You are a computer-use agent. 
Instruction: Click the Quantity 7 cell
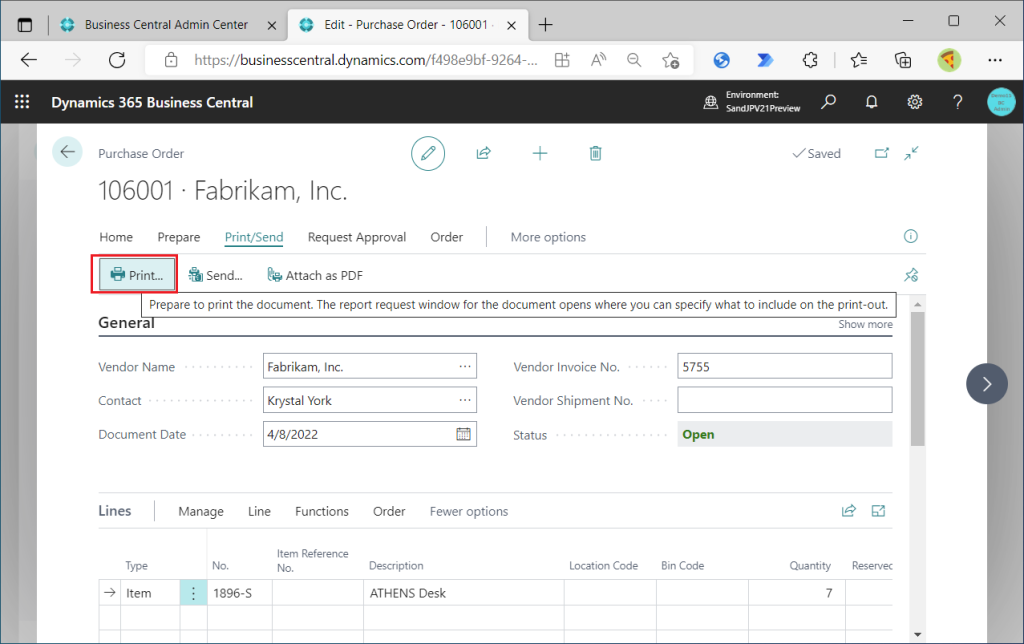(797, 593)
